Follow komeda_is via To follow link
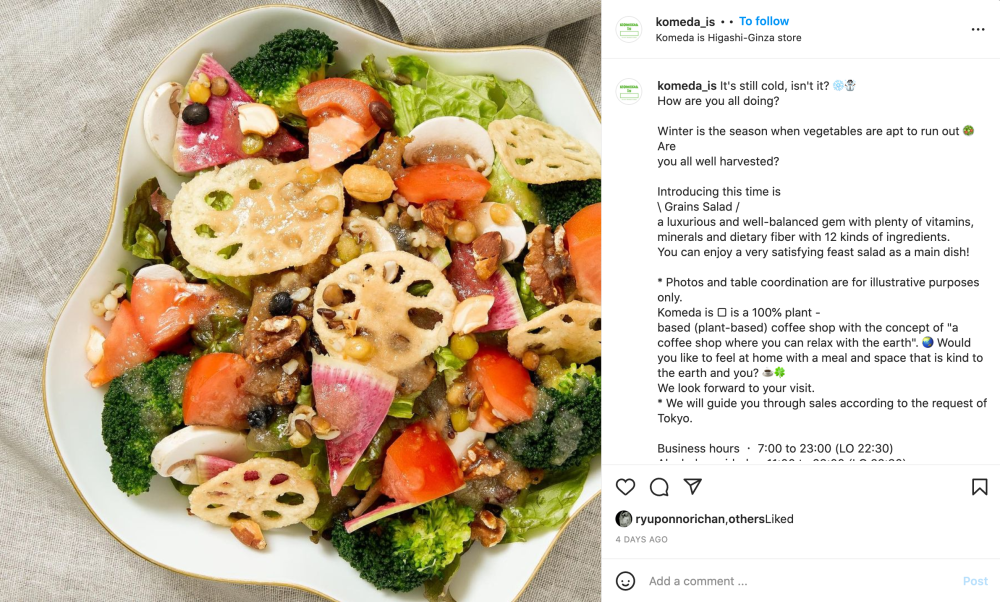The width and height of the screenshot is (1000, 602). tap(763, 21)
